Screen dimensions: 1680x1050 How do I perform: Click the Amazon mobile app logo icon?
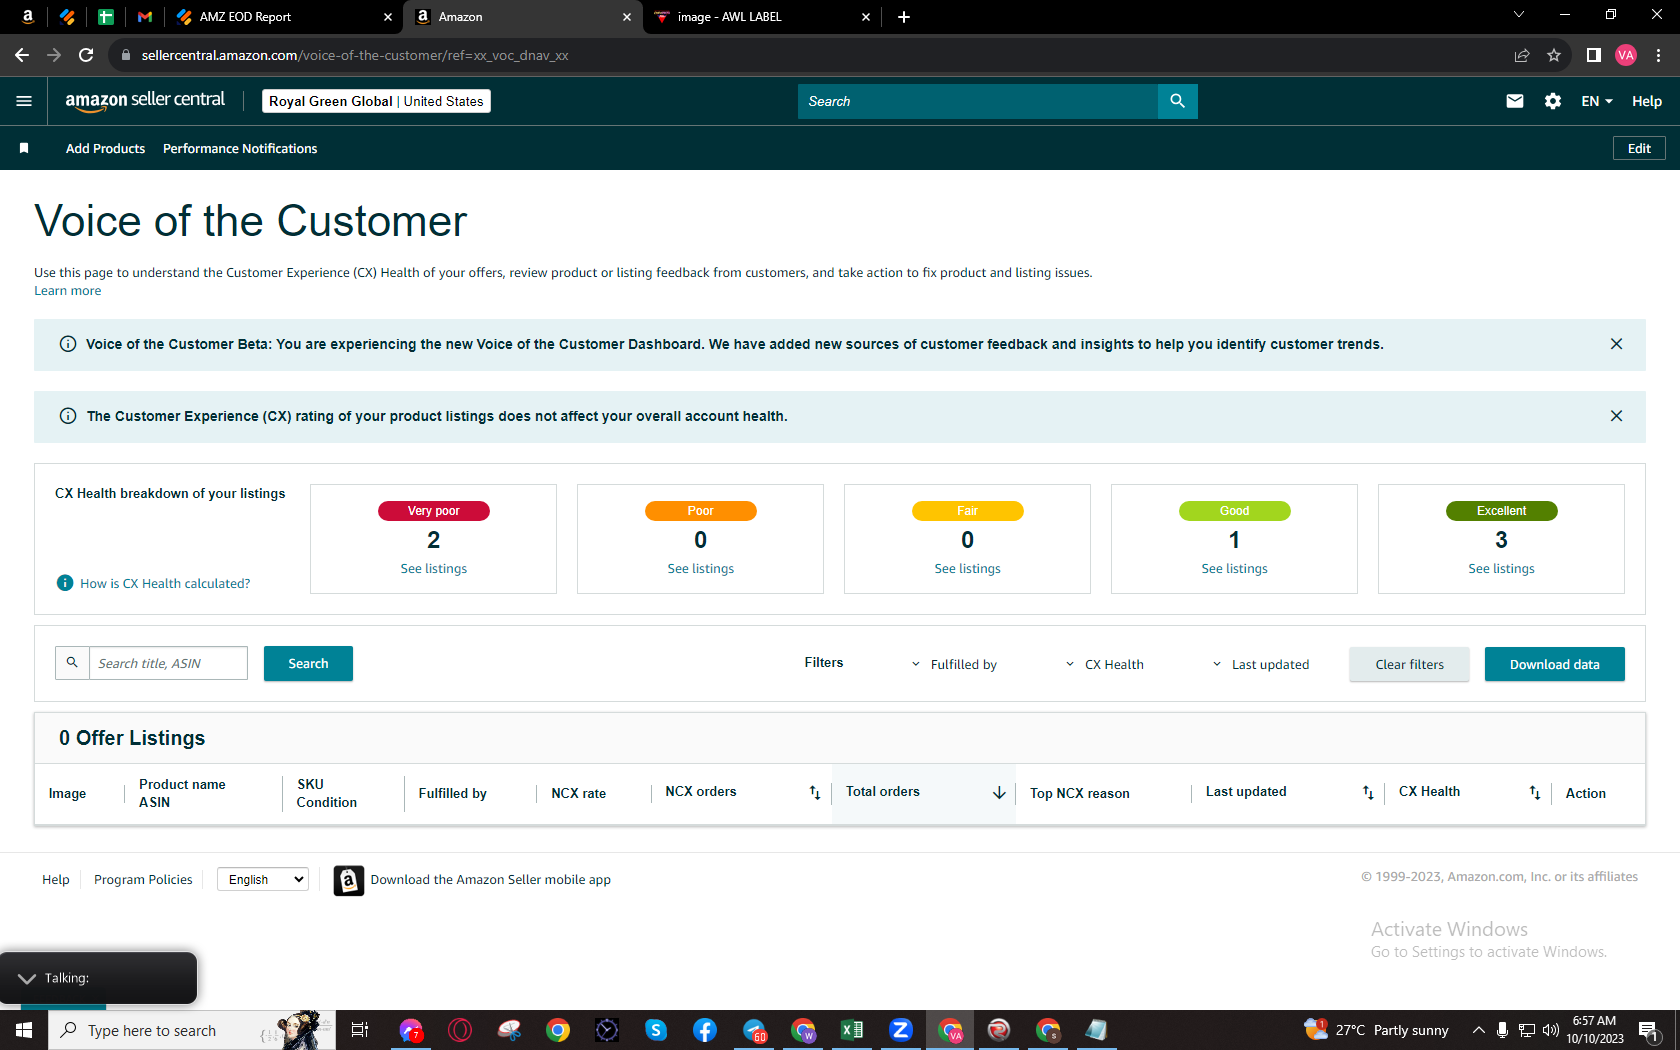pos(348,880)
